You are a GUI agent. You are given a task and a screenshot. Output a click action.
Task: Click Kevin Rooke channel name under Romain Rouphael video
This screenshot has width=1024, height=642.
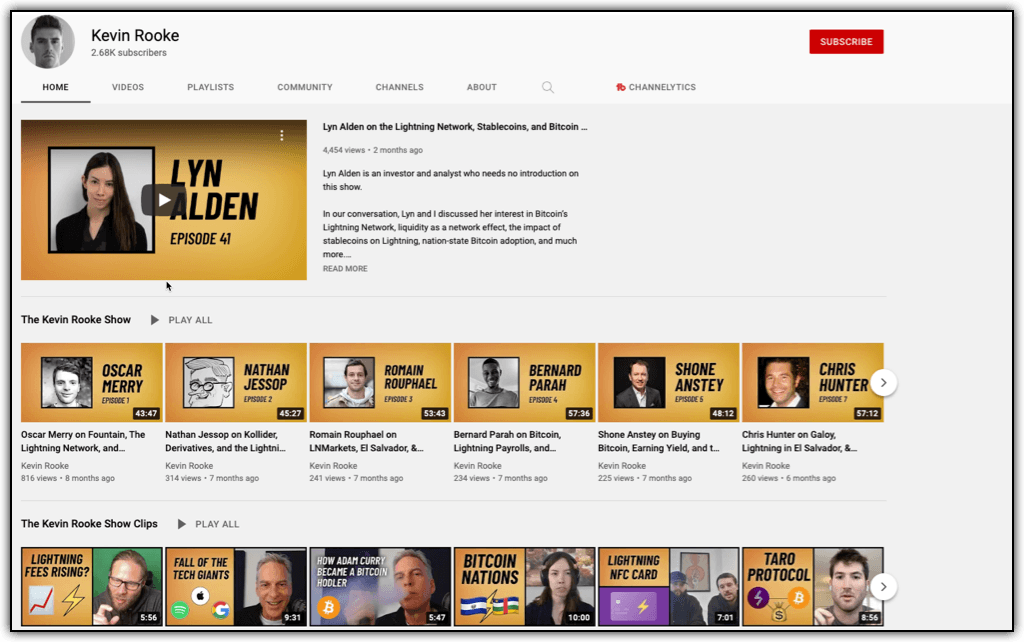[x=333, y=466]
